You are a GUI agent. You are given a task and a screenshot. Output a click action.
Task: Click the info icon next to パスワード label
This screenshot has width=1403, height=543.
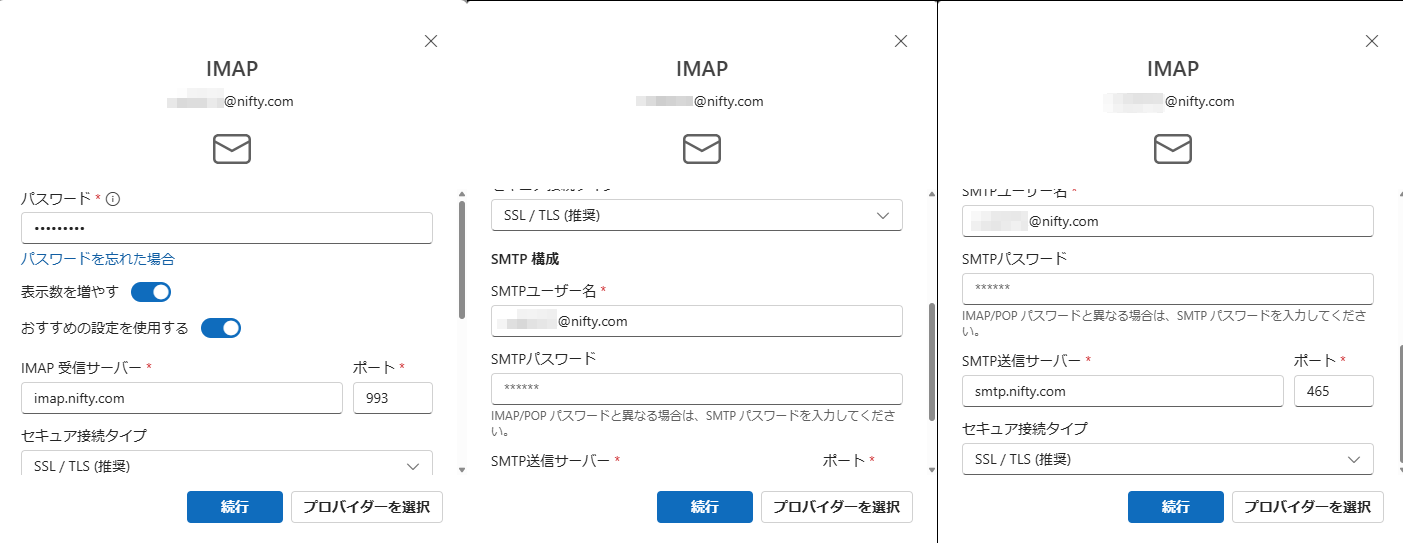(x=113, y=199)
